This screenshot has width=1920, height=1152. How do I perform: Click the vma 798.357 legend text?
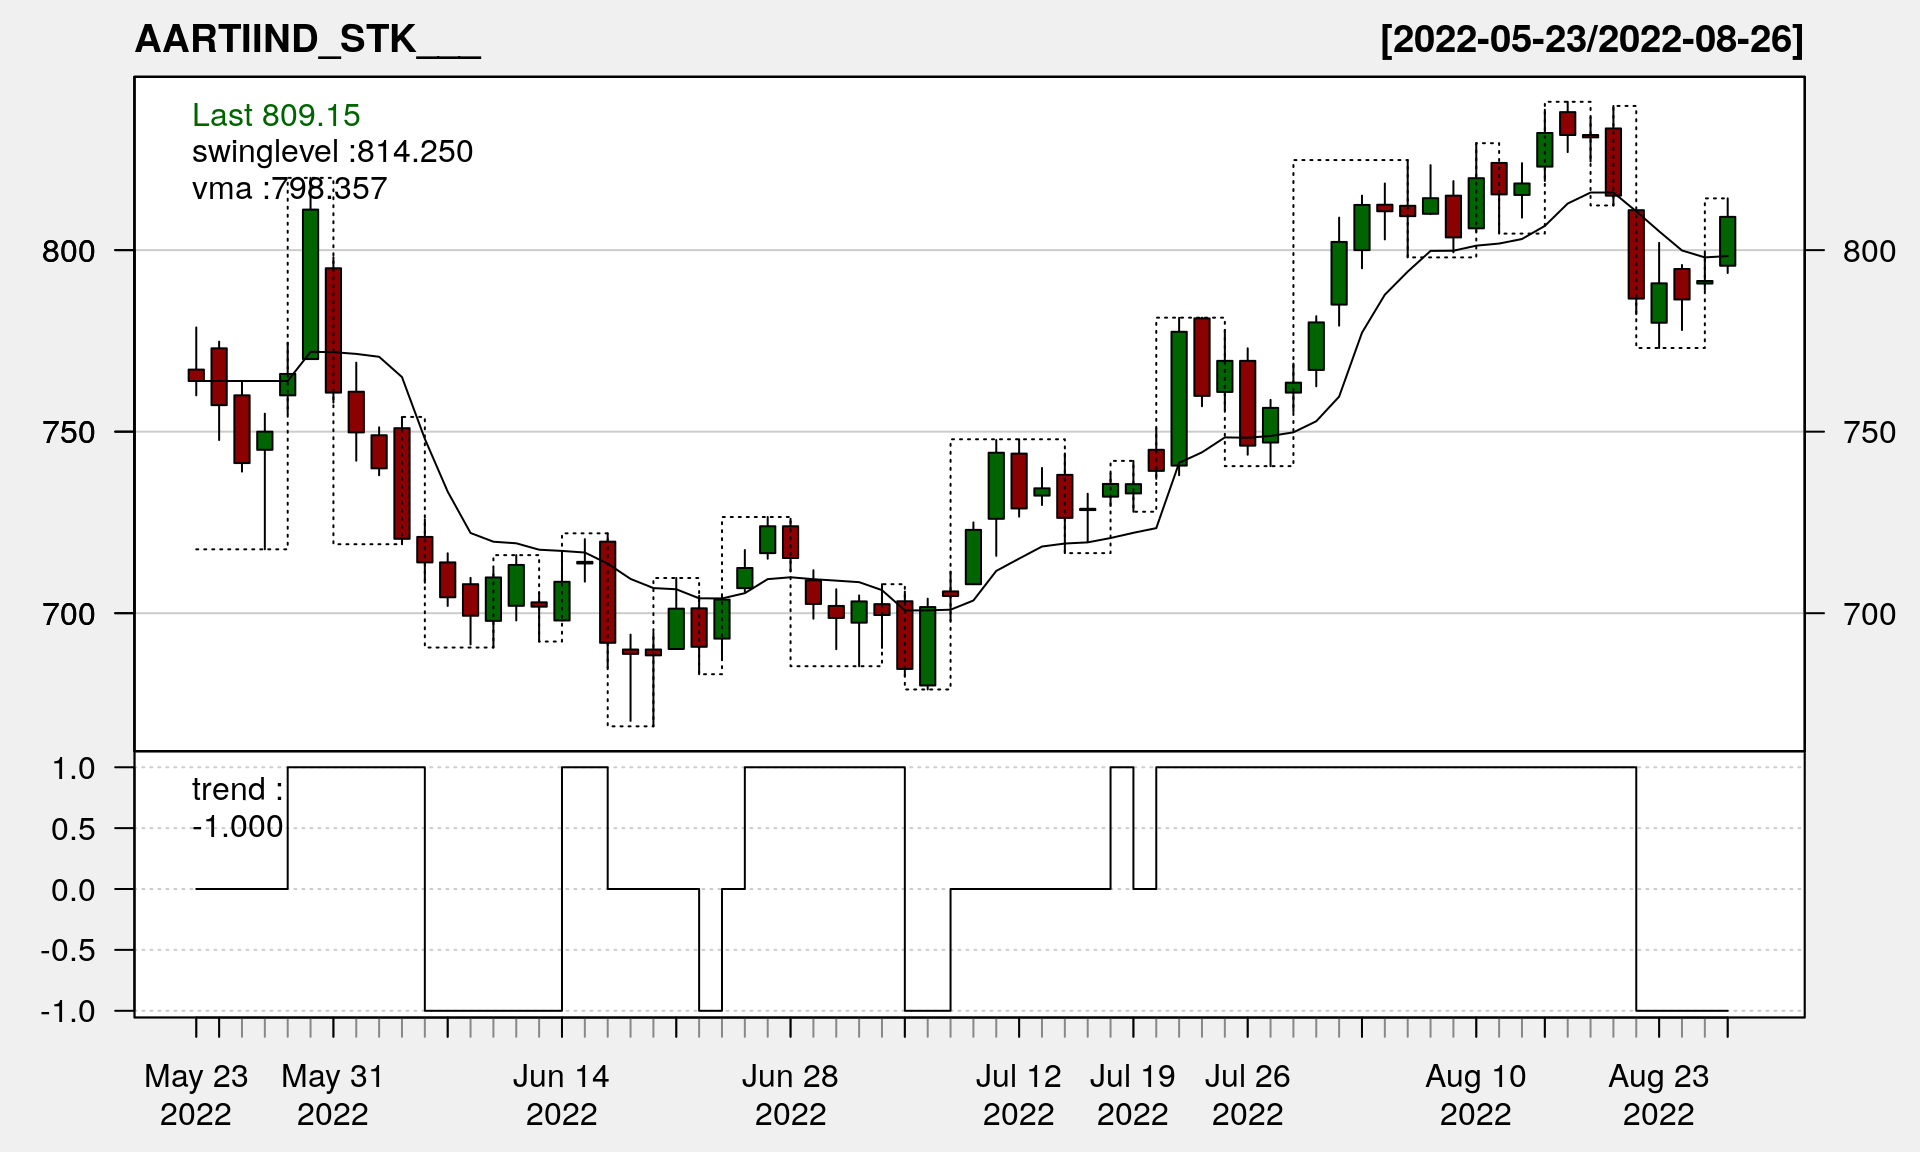click(x=289, y=189)
